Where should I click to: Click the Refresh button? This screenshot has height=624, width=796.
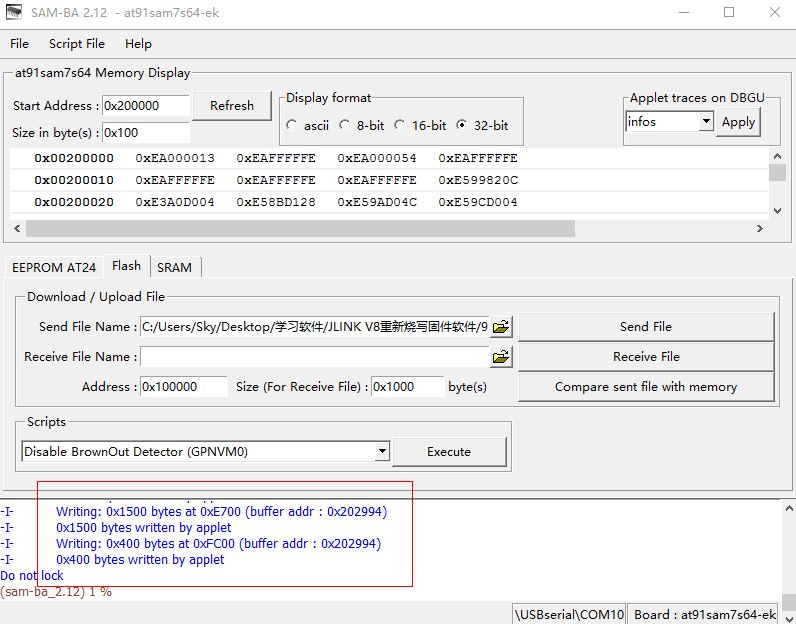[232, 106]
